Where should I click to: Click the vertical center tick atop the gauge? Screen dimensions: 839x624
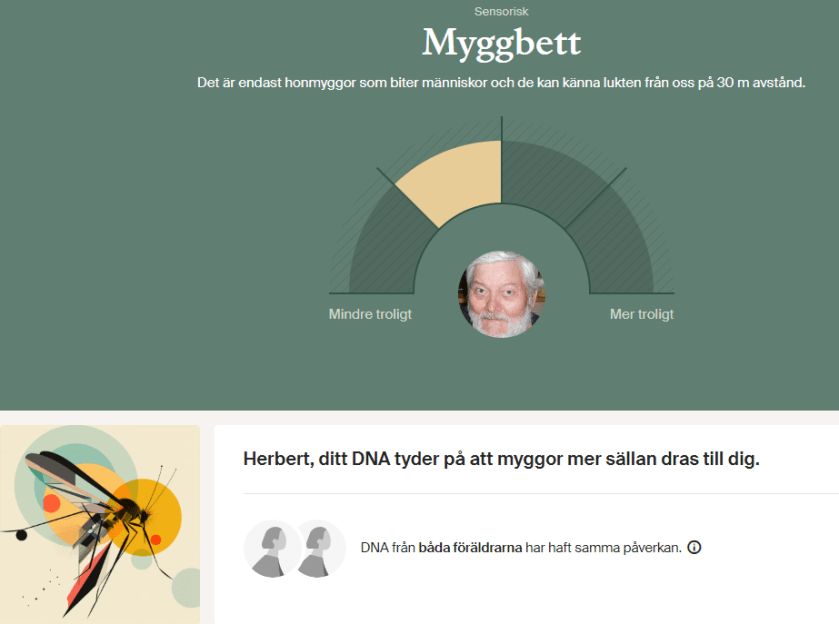(x=501, y=128)
